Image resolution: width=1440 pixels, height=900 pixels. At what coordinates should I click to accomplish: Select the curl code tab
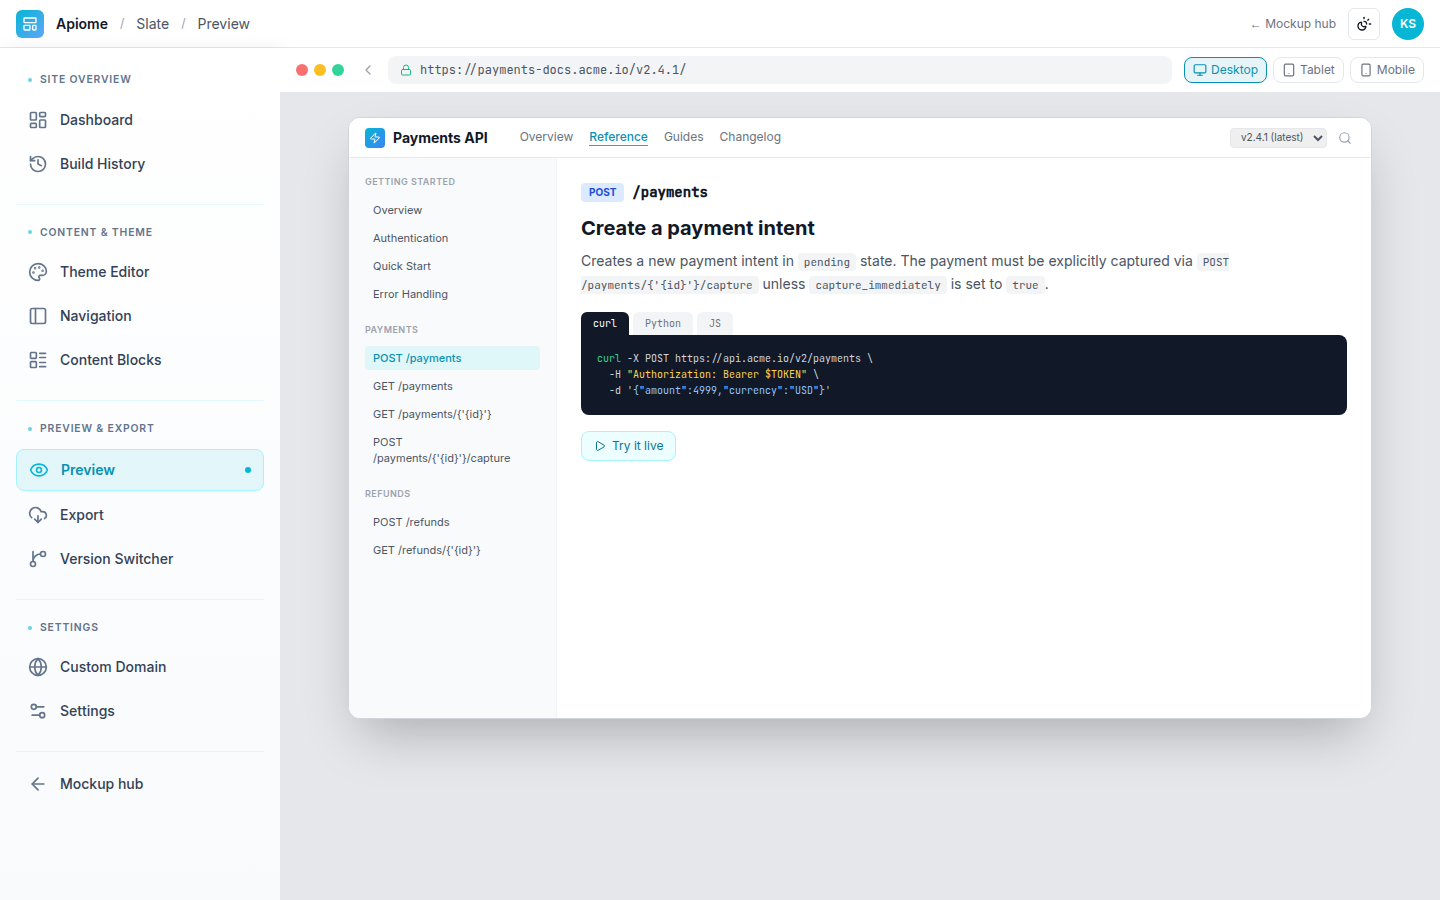tap(605, 324)
